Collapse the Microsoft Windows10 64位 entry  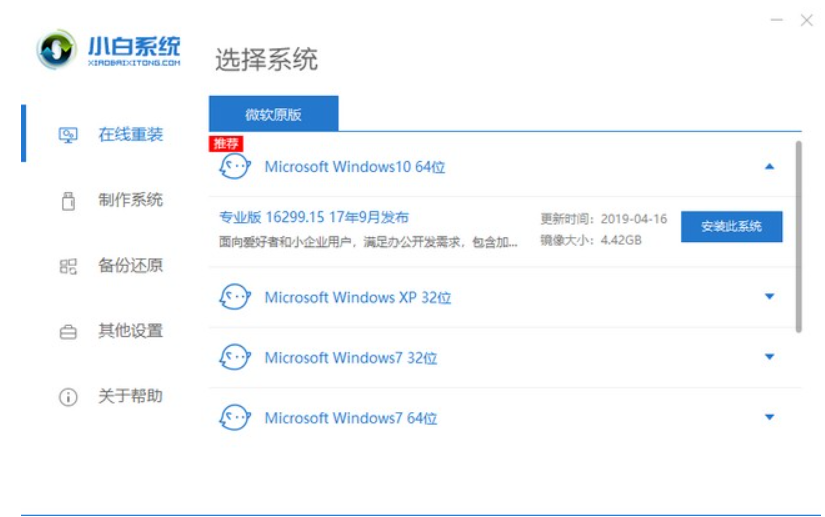pos(769,166)
